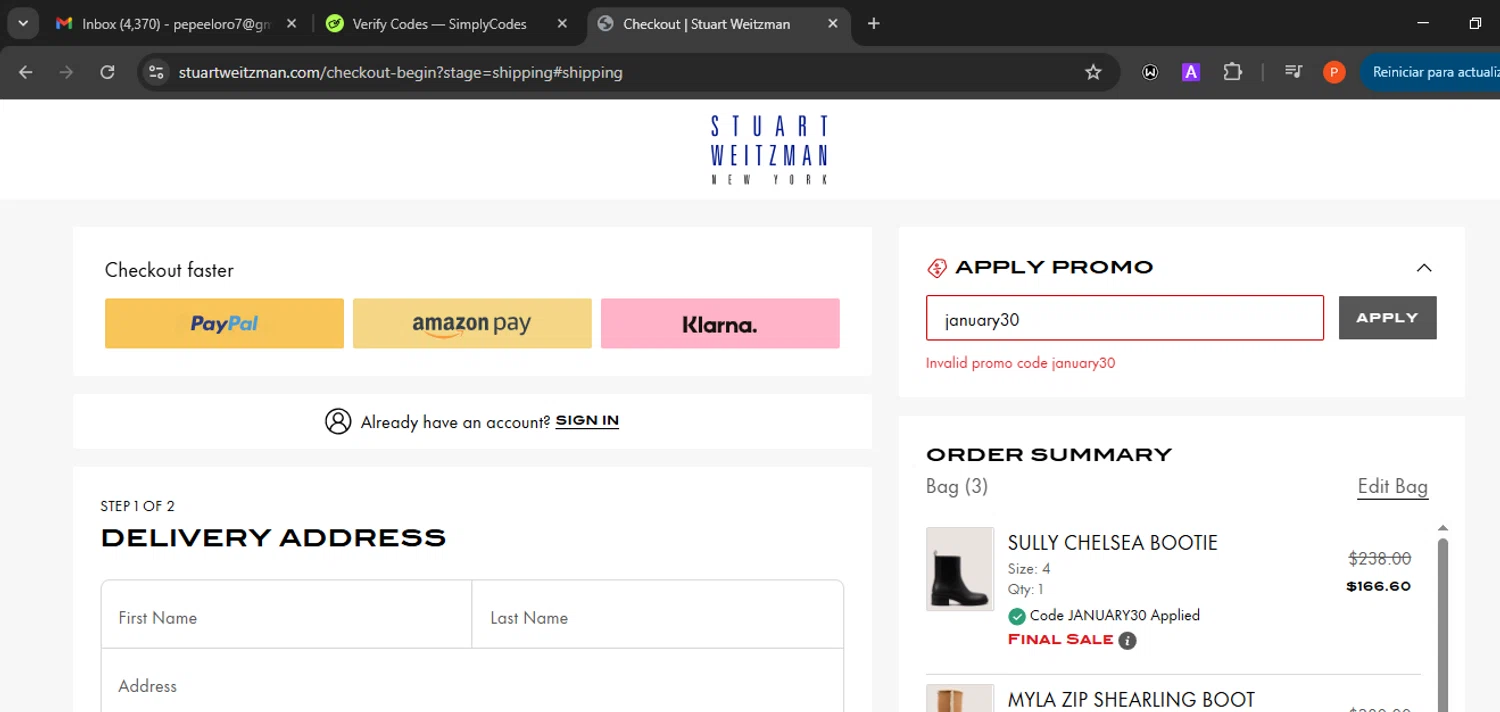
Task: Open the Sully Chelsea Bootie thumbnail
Action: [960, 569]
